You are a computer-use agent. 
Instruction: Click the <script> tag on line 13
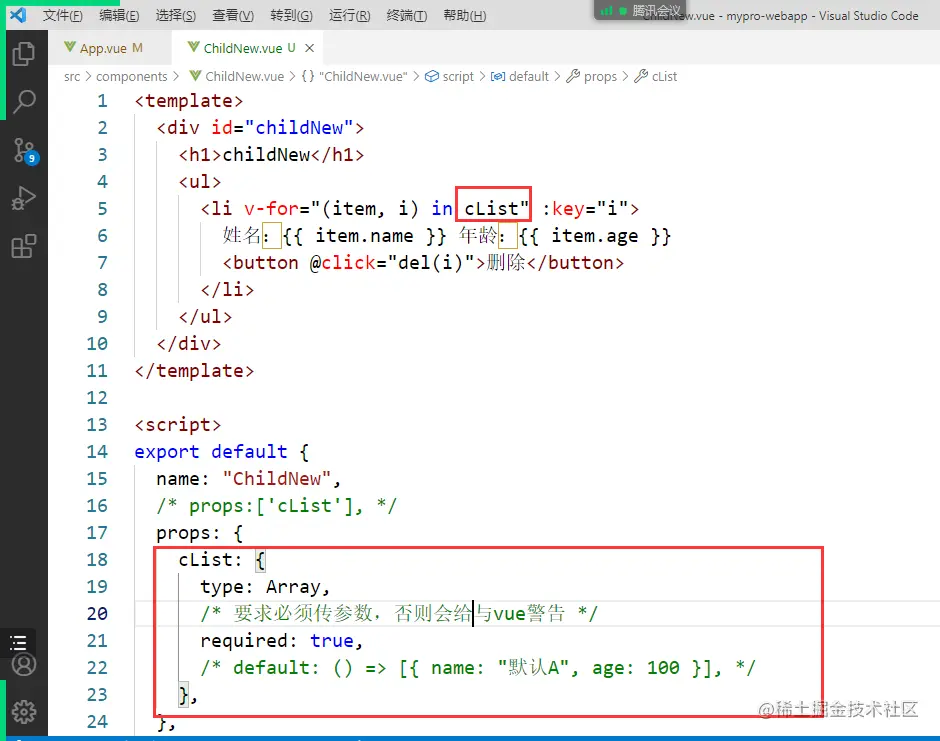177,424
